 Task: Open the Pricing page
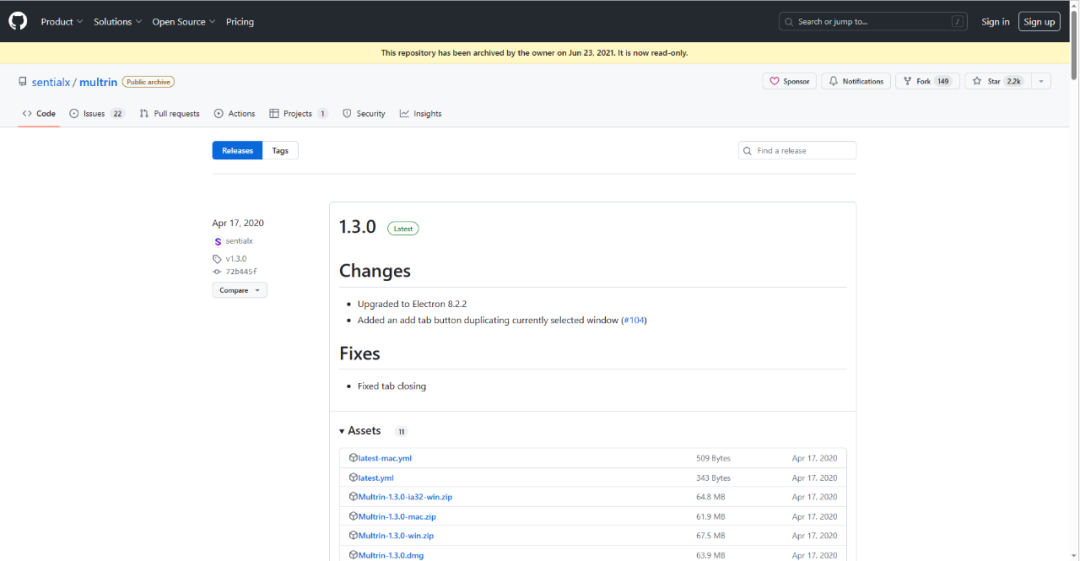pyautogui.click(x=240, y=21)
